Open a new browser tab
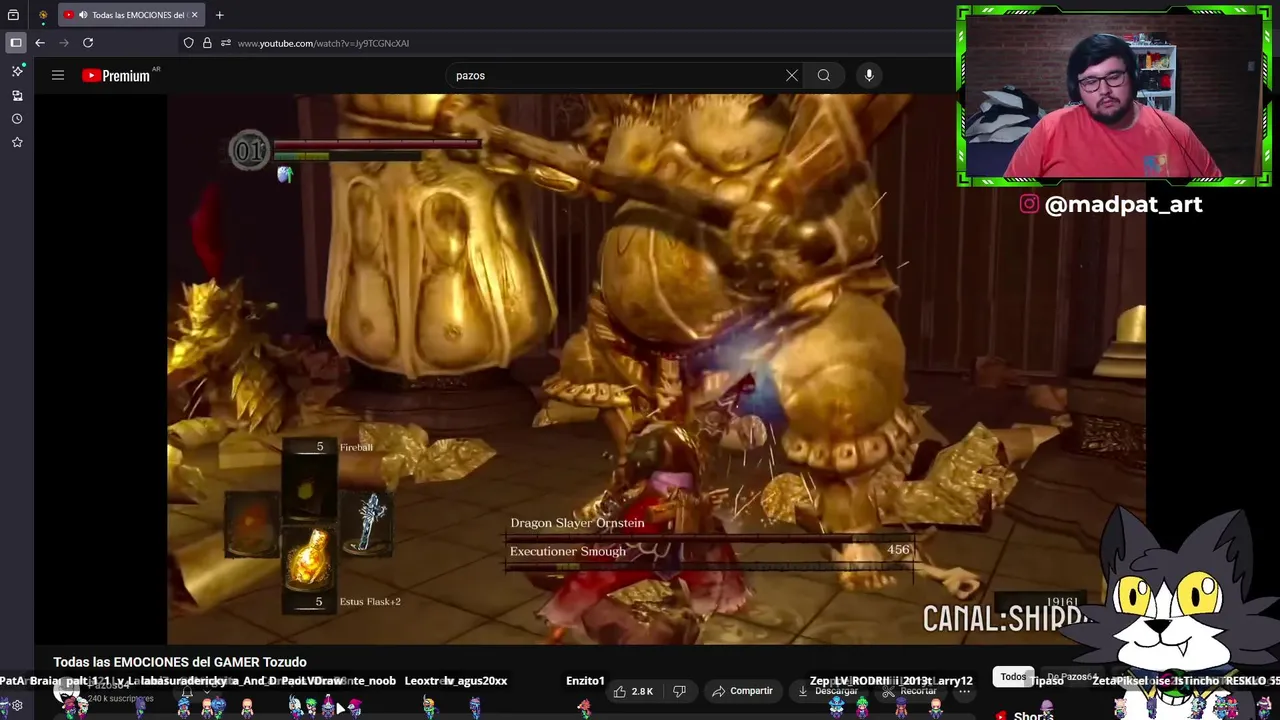 219,15
